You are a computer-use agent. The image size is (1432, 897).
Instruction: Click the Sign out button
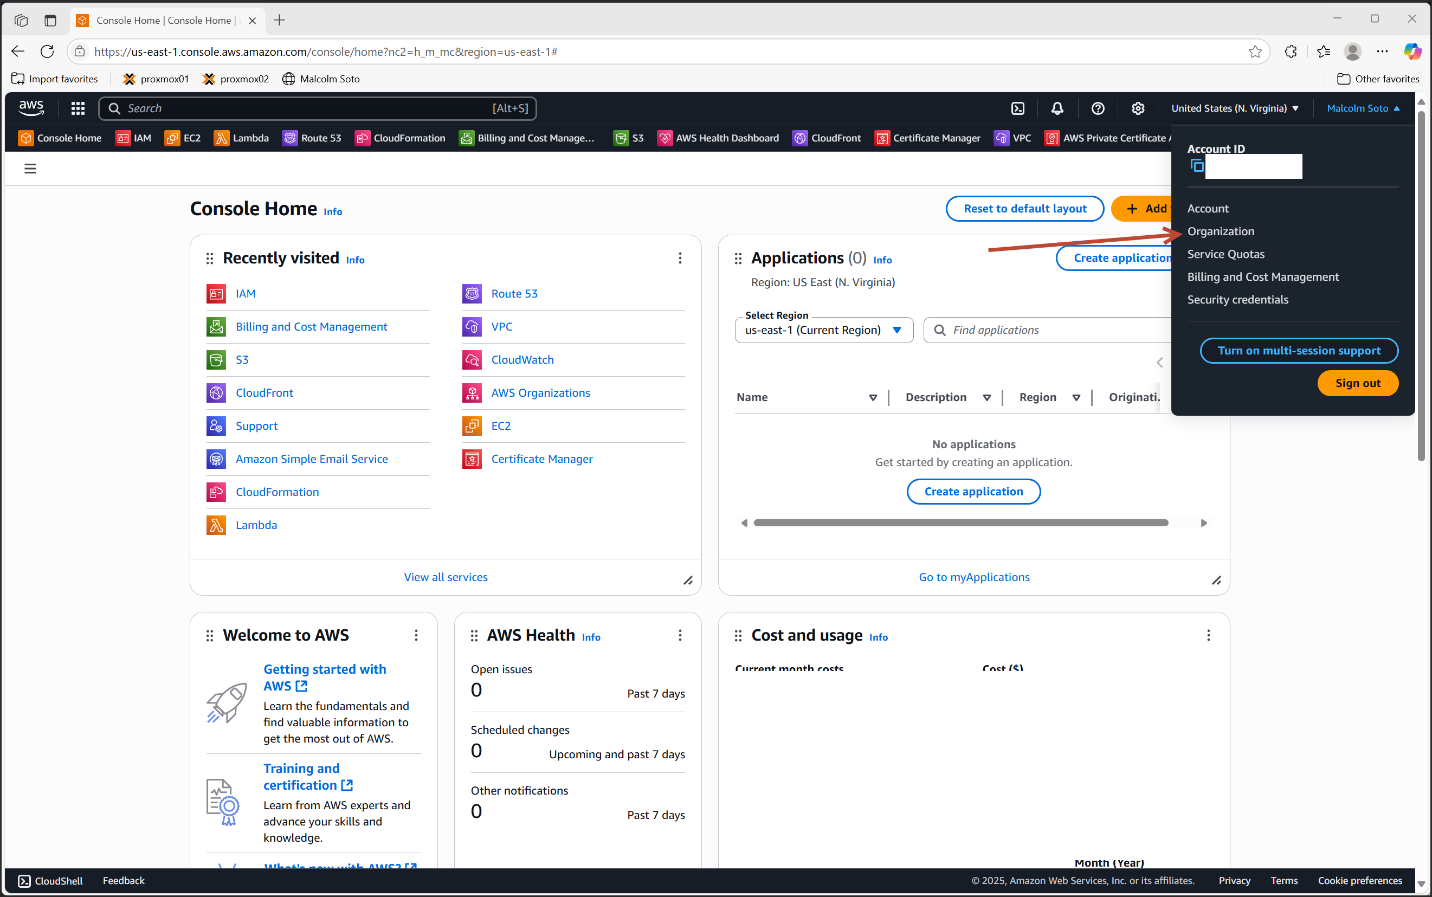[1357, 383]
